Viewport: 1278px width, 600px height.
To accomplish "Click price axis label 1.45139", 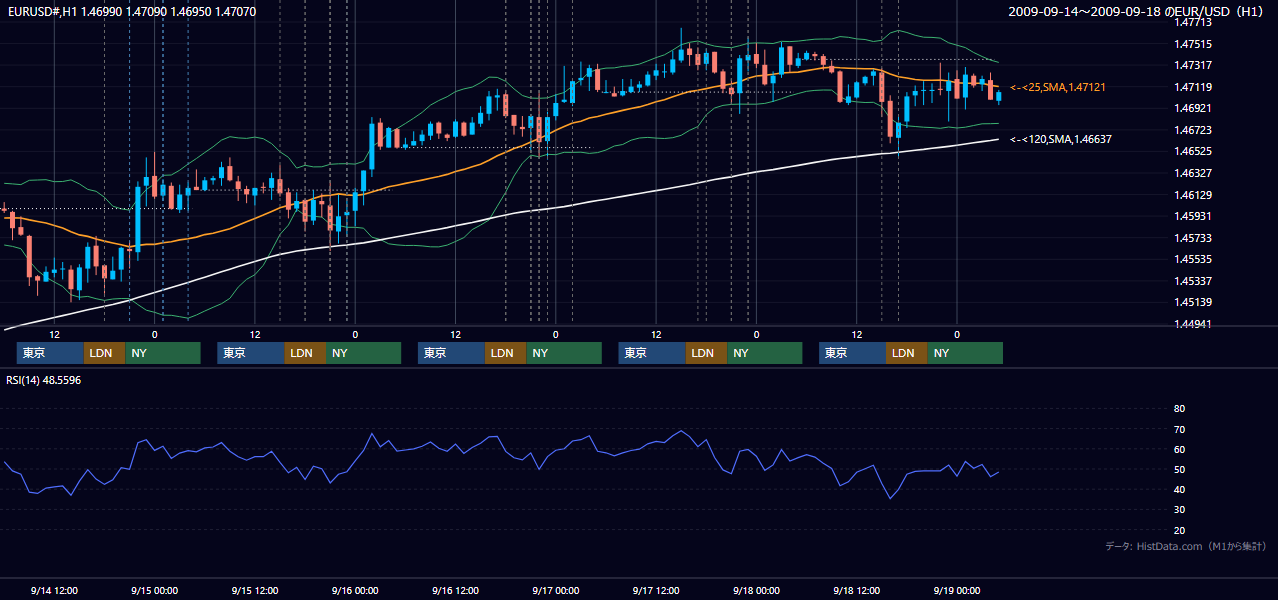I will point(1193,302).
